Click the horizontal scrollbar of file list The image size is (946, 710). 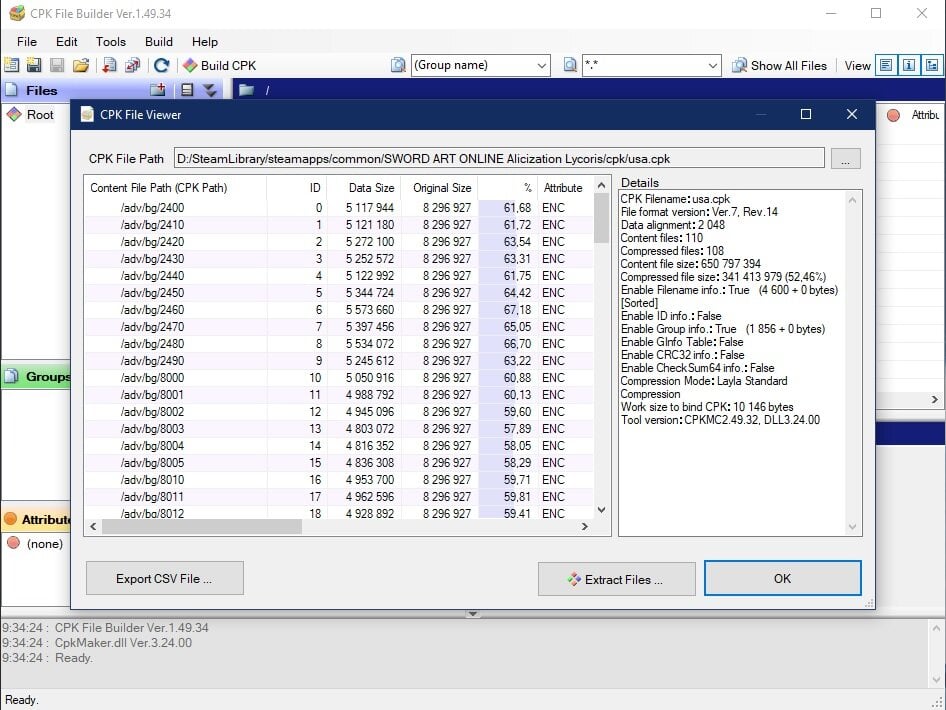click(x=338, y=526)
